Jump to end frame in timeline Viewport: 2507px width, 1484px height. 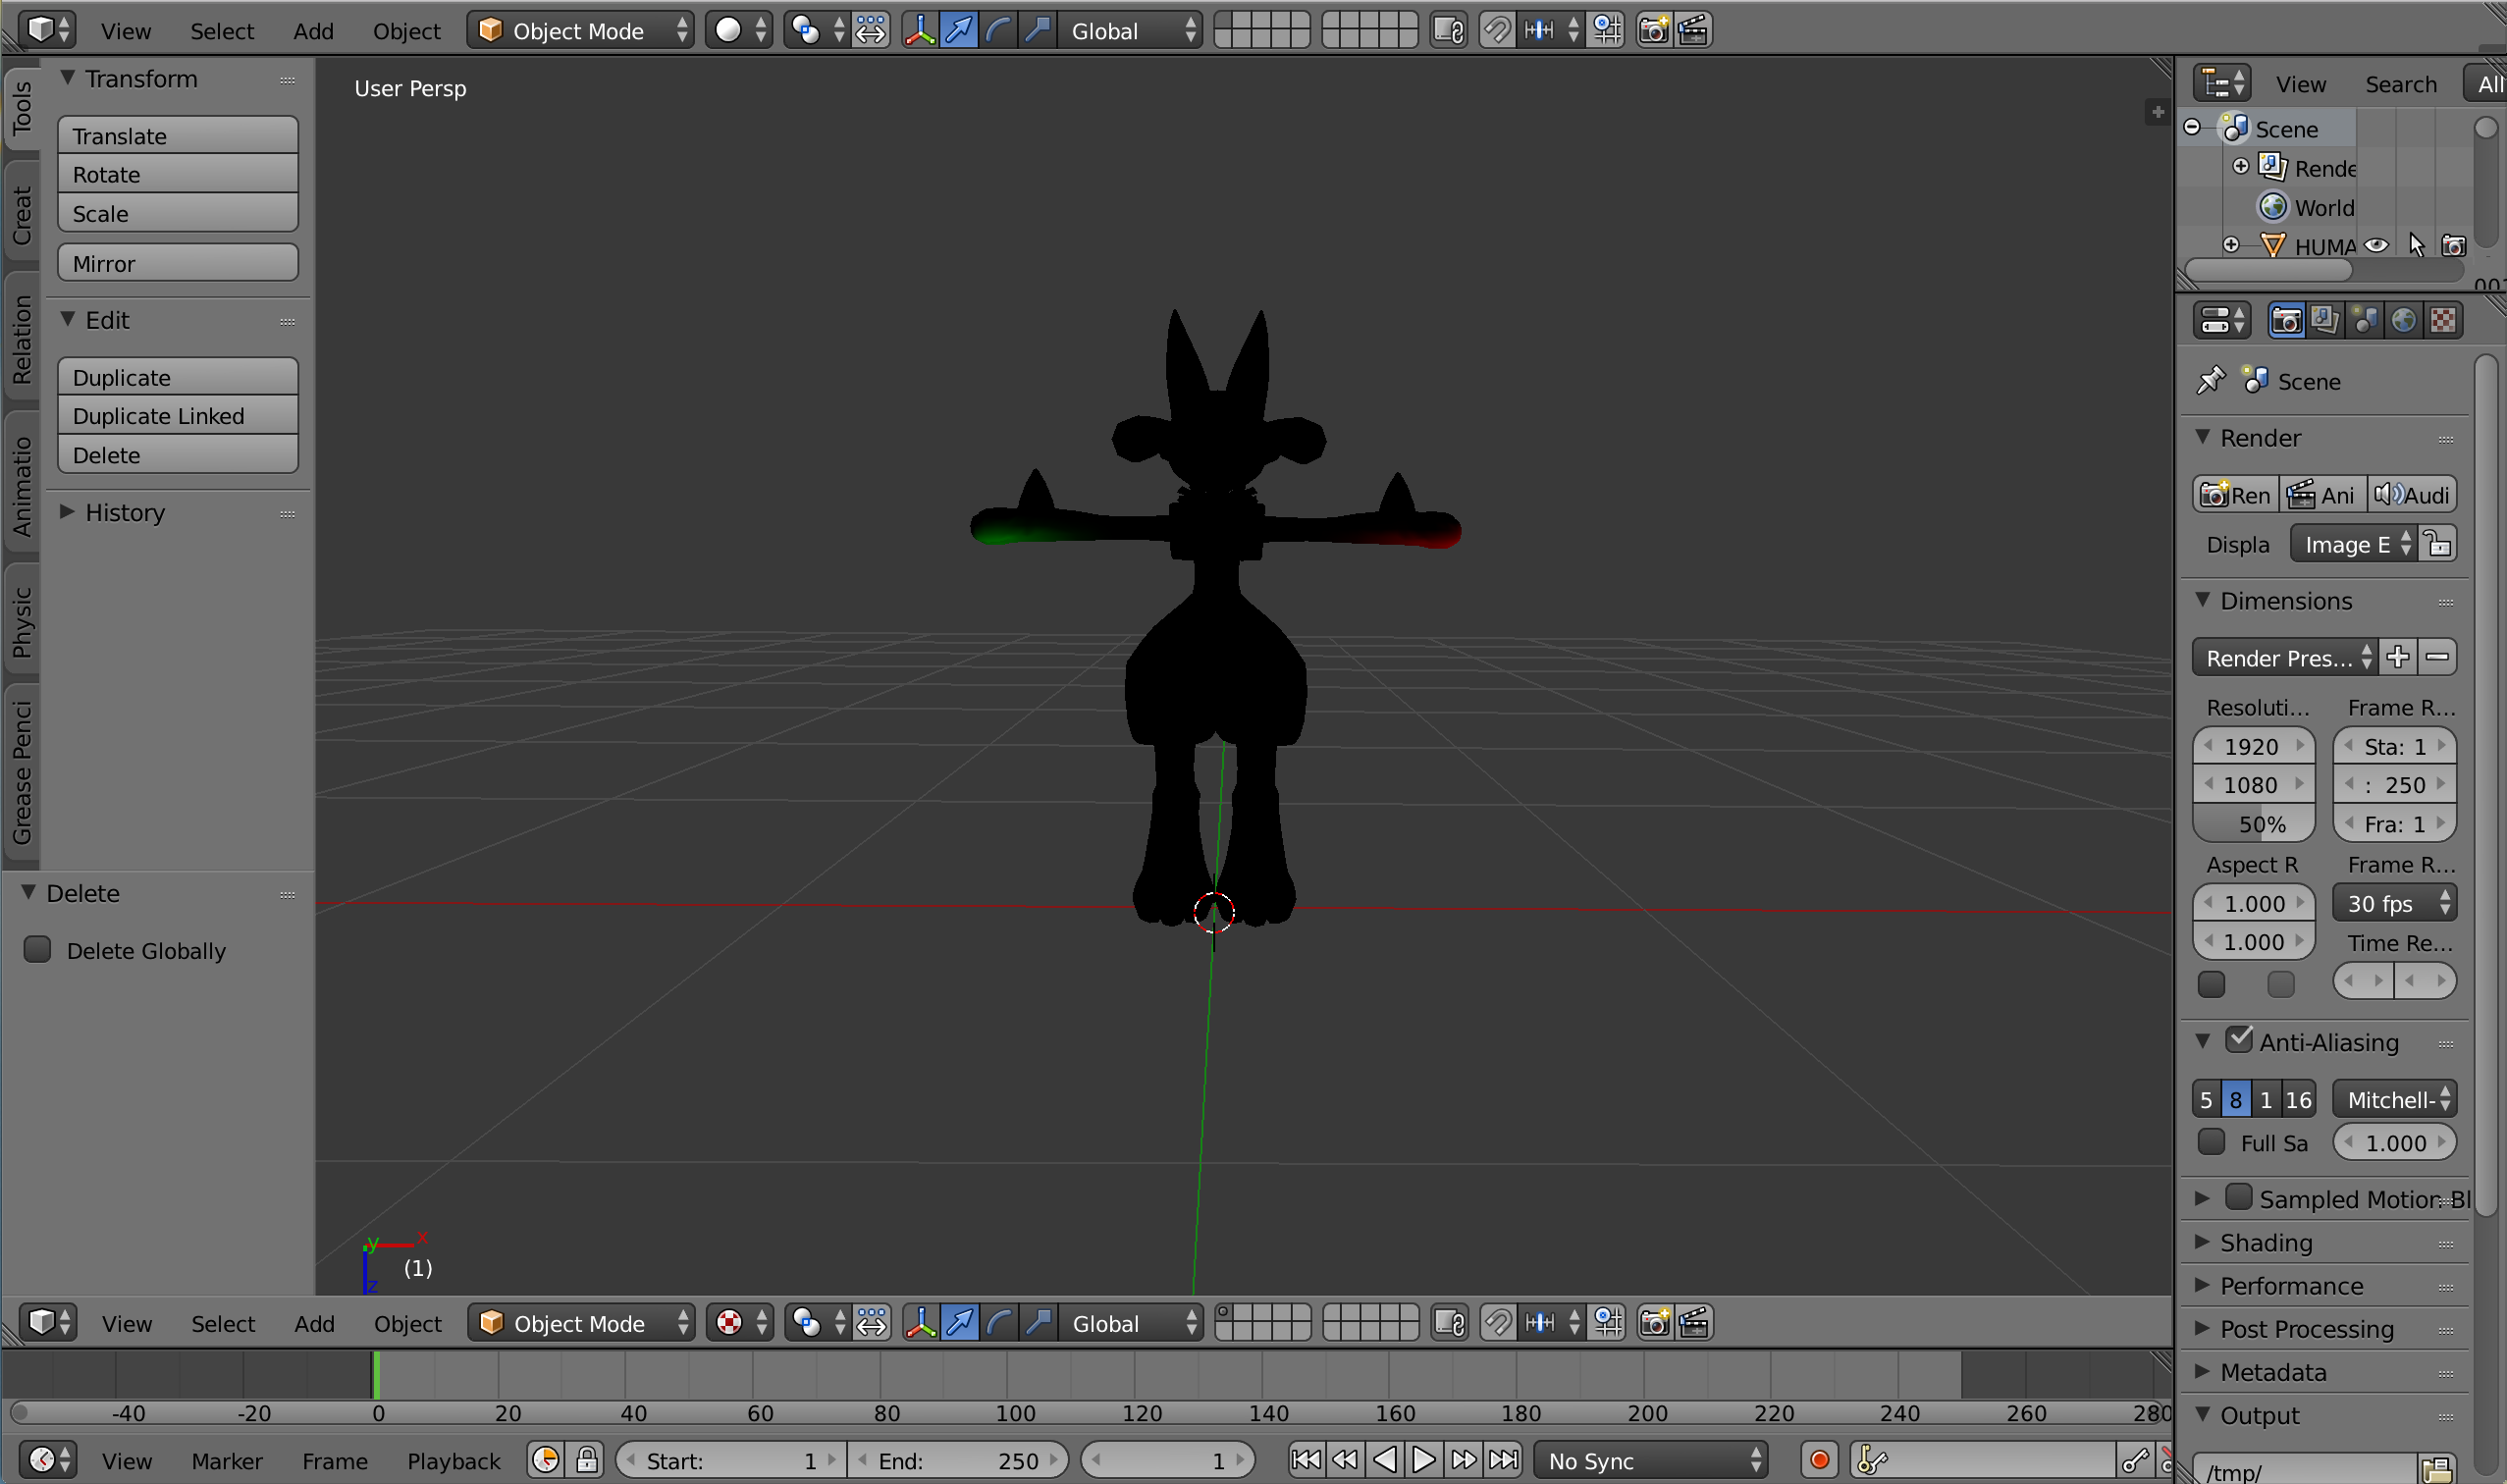[x=1503, y=1460]
